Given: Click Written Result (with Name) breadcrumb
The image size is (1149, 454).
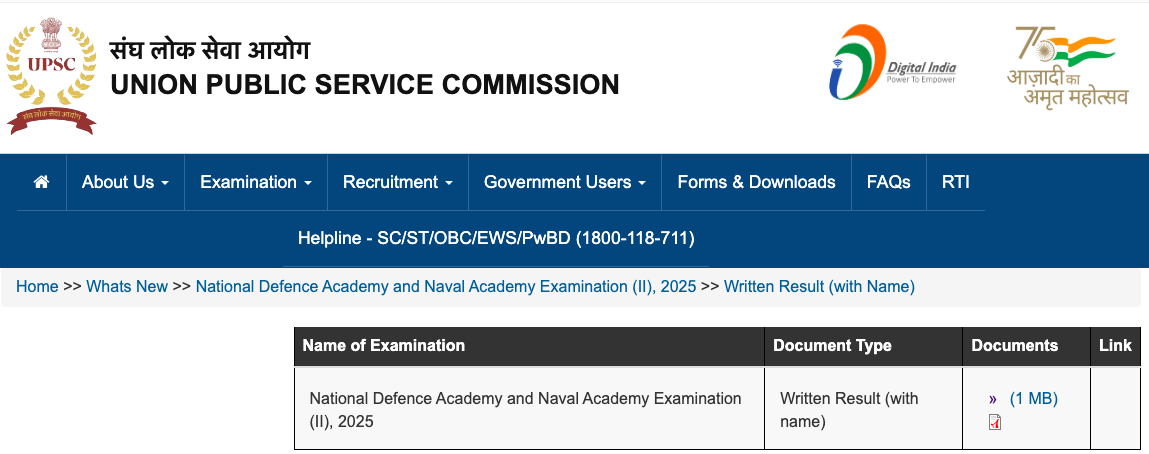Looking at the screenshot, I should 819,287.
